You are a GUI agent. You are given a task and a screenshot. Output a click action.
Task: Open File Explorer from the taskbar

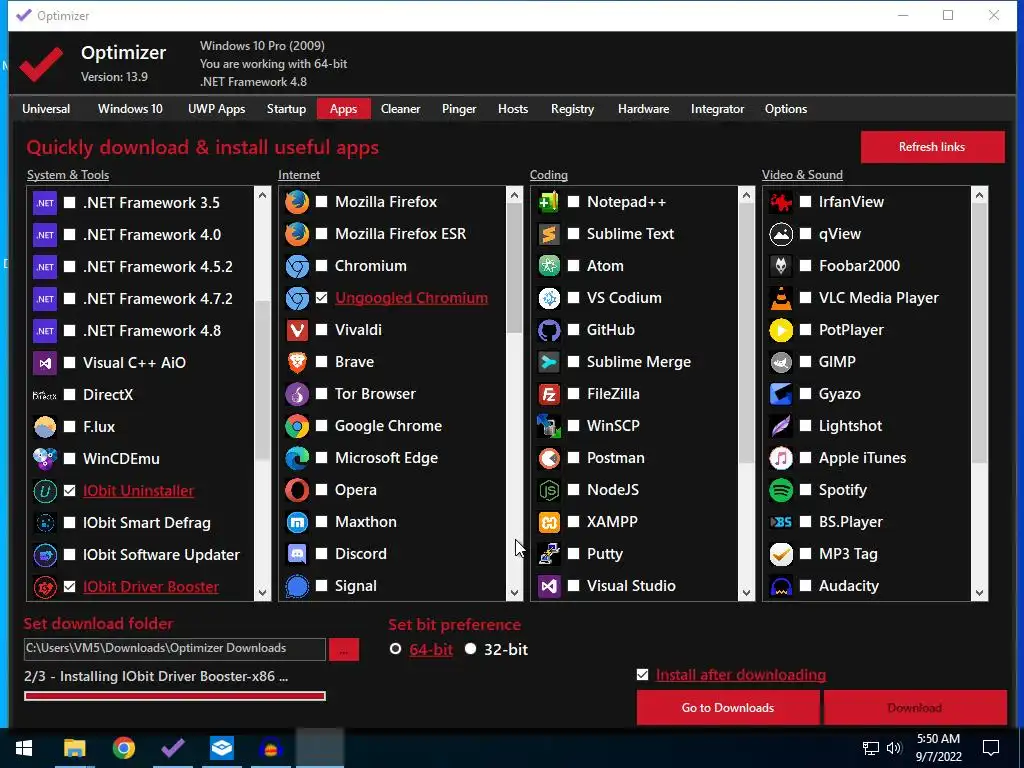[74, 748]
